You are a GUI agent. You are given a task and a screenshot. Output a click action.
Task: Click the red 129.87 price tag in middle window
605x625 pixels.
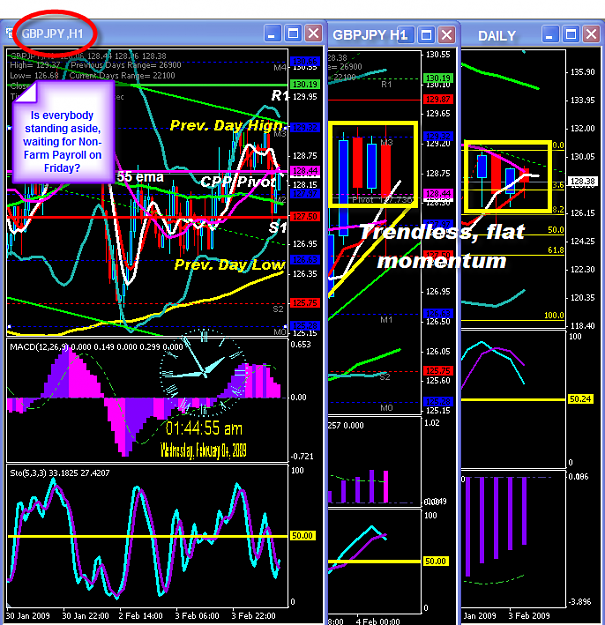click(x=438, y=99)
